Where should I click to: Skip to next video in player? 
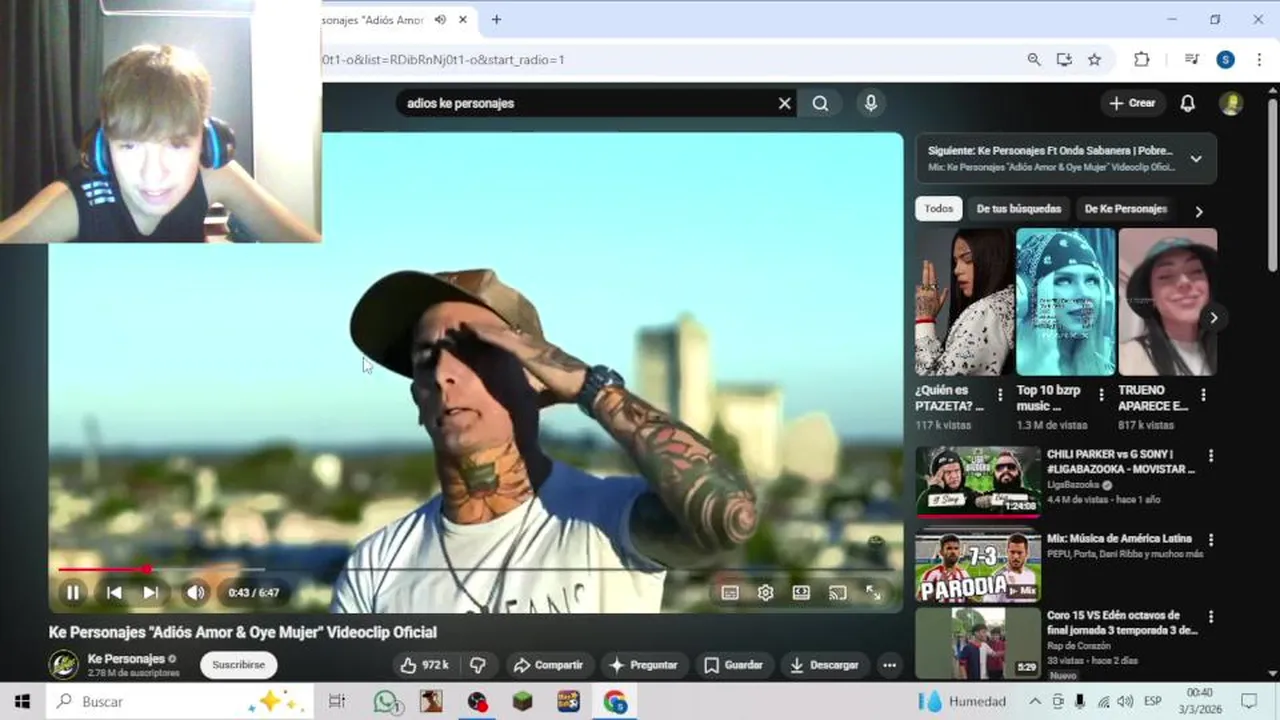pyautogui.click(x=150, y=593)
